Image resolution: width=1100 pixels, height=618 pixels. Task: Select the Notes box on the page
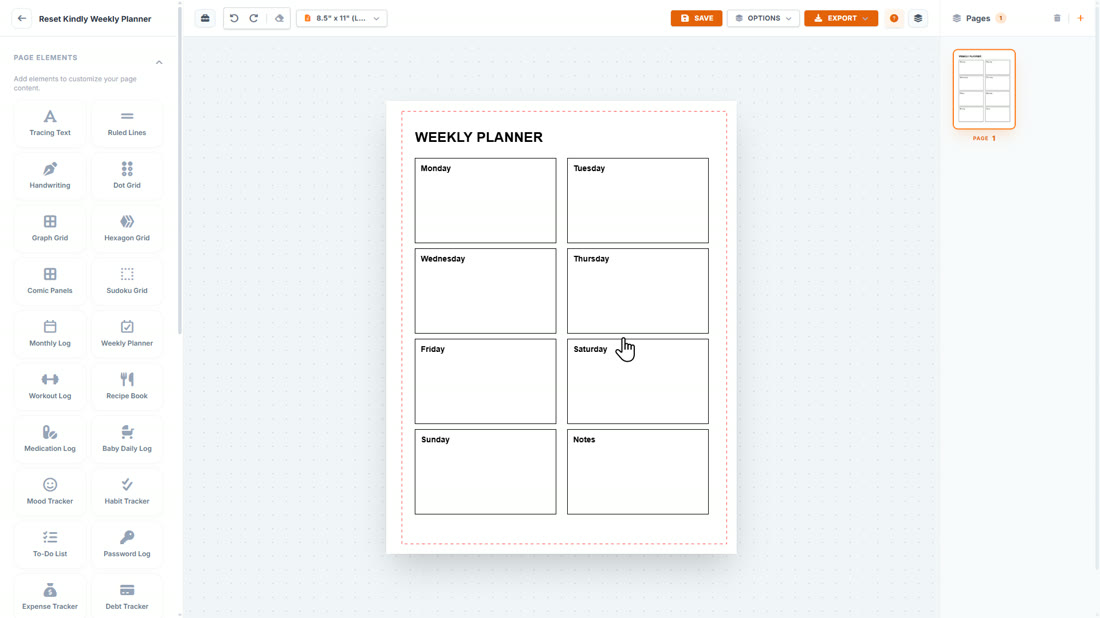pyautogui.click(x=638, y=472)
